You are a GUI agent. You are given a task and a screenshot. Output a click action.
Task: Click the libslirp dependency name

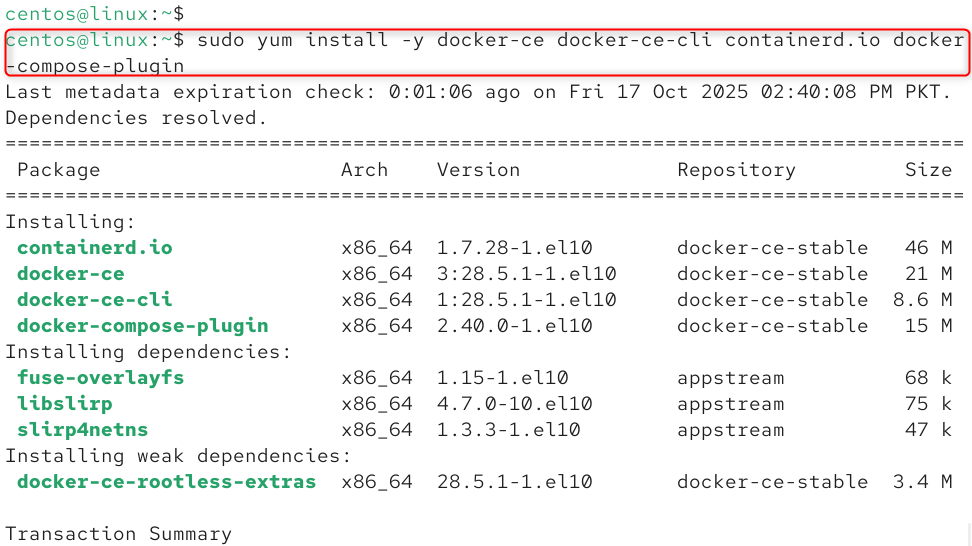coord(64,404)
